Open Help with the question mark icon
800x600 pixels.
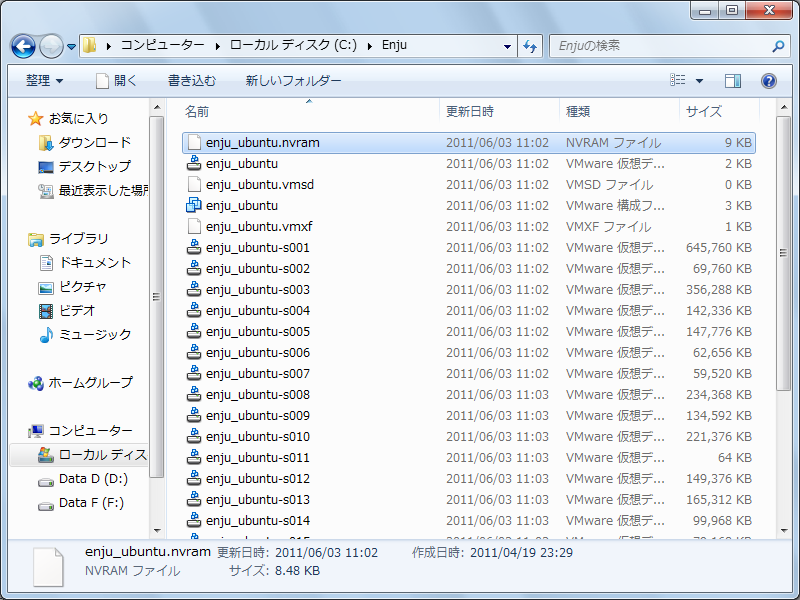tap(769, 81)
